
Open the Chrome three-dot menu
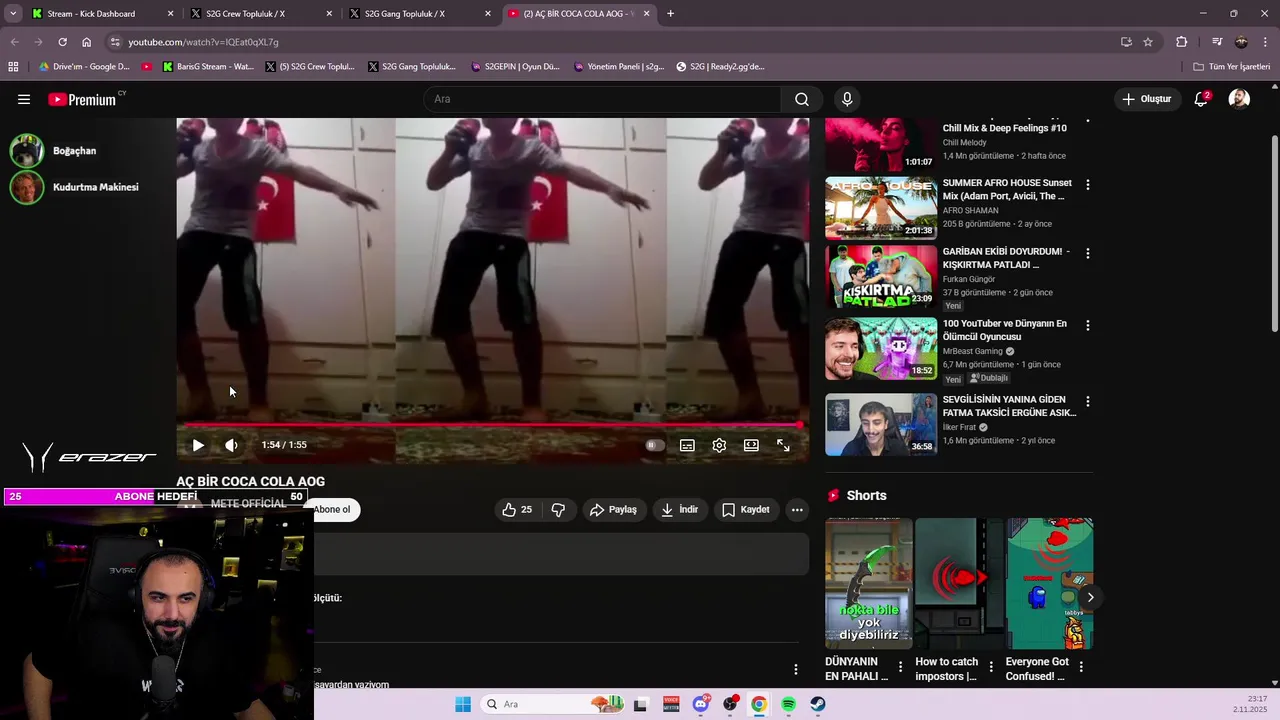pos(1266,42)
